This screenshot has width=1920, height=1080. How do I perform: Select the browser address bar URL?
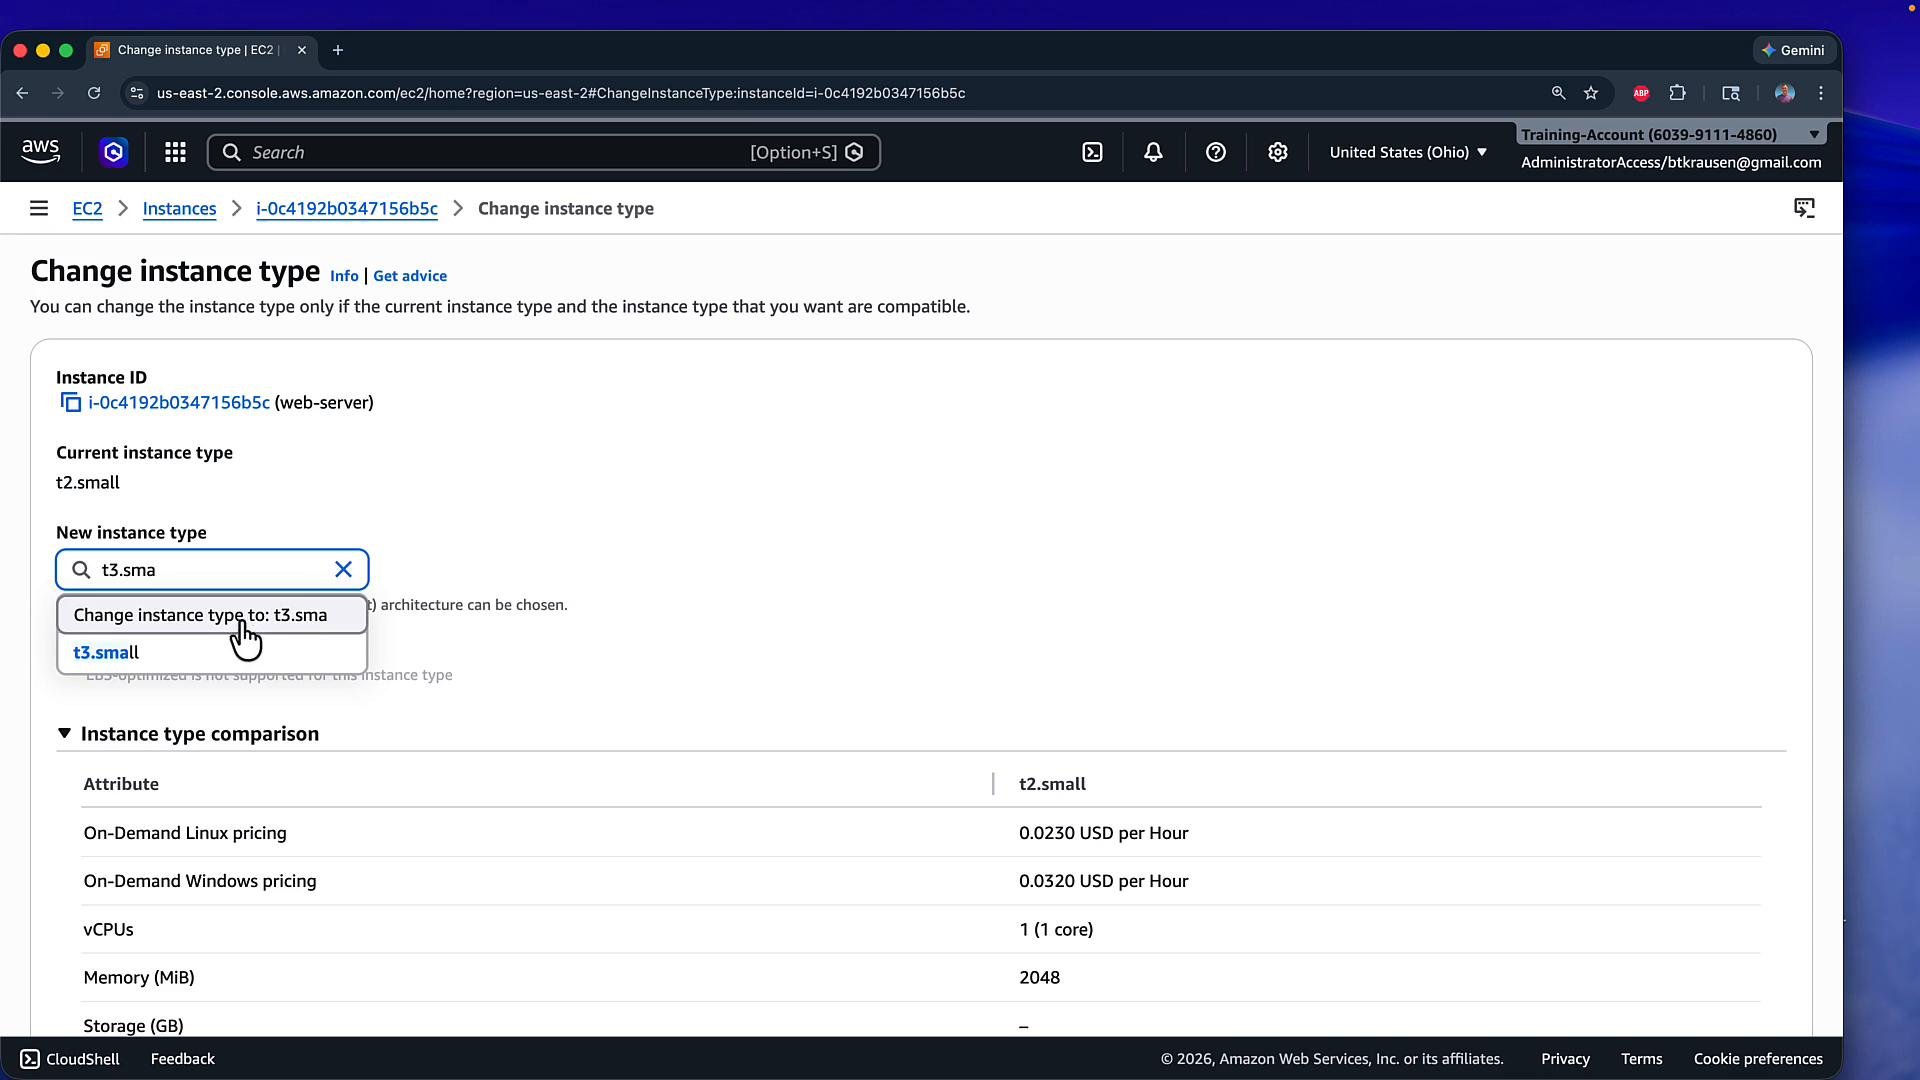tap(561, 93)
